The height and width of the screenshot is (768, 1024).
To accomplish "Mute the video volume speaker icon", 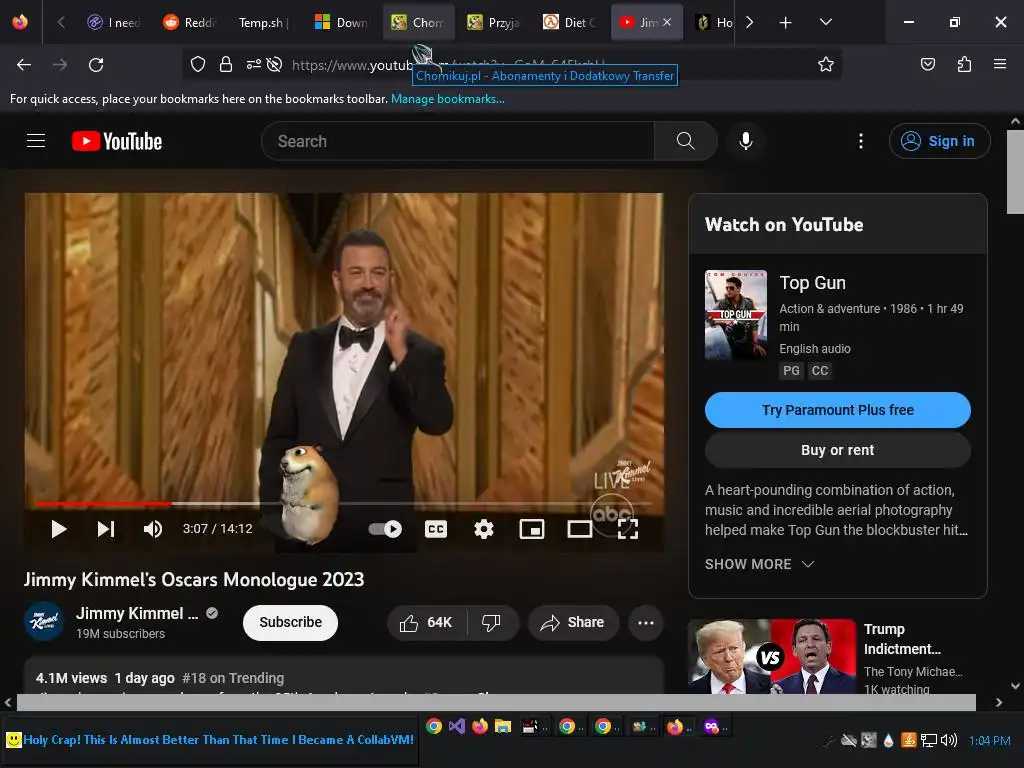I will tap(153, 529).
